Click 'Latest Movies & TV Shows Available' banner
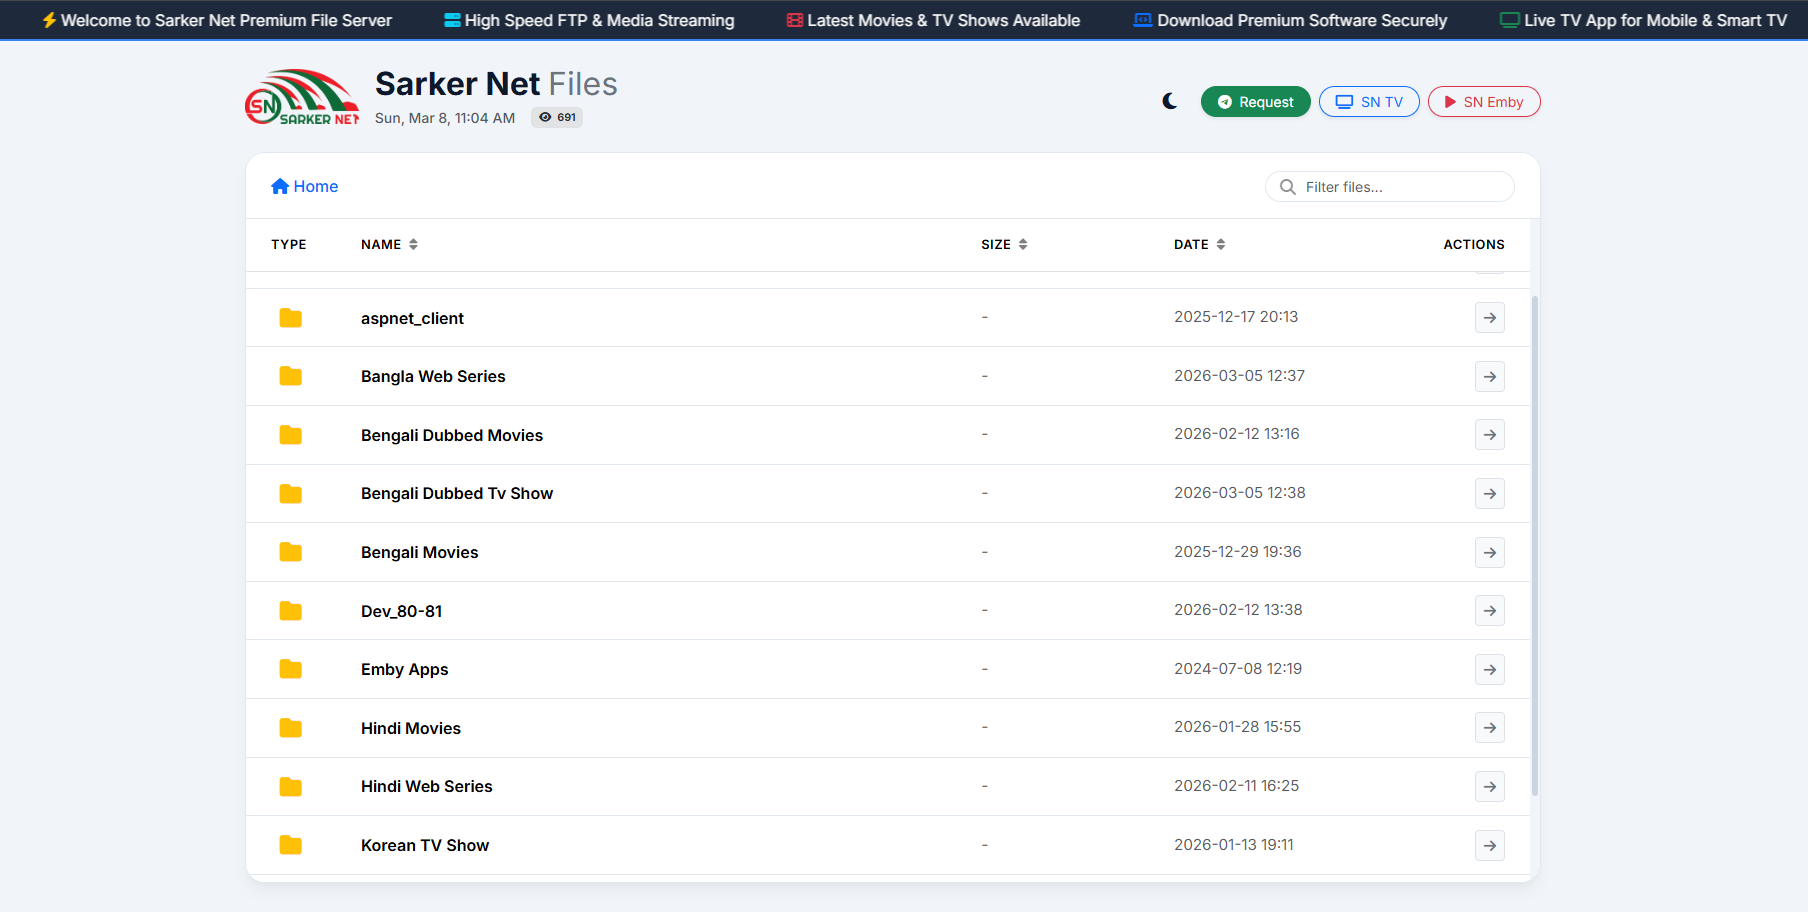Image resolution: width=1808 pixels, height=912 pixels. tap(933, 20)
